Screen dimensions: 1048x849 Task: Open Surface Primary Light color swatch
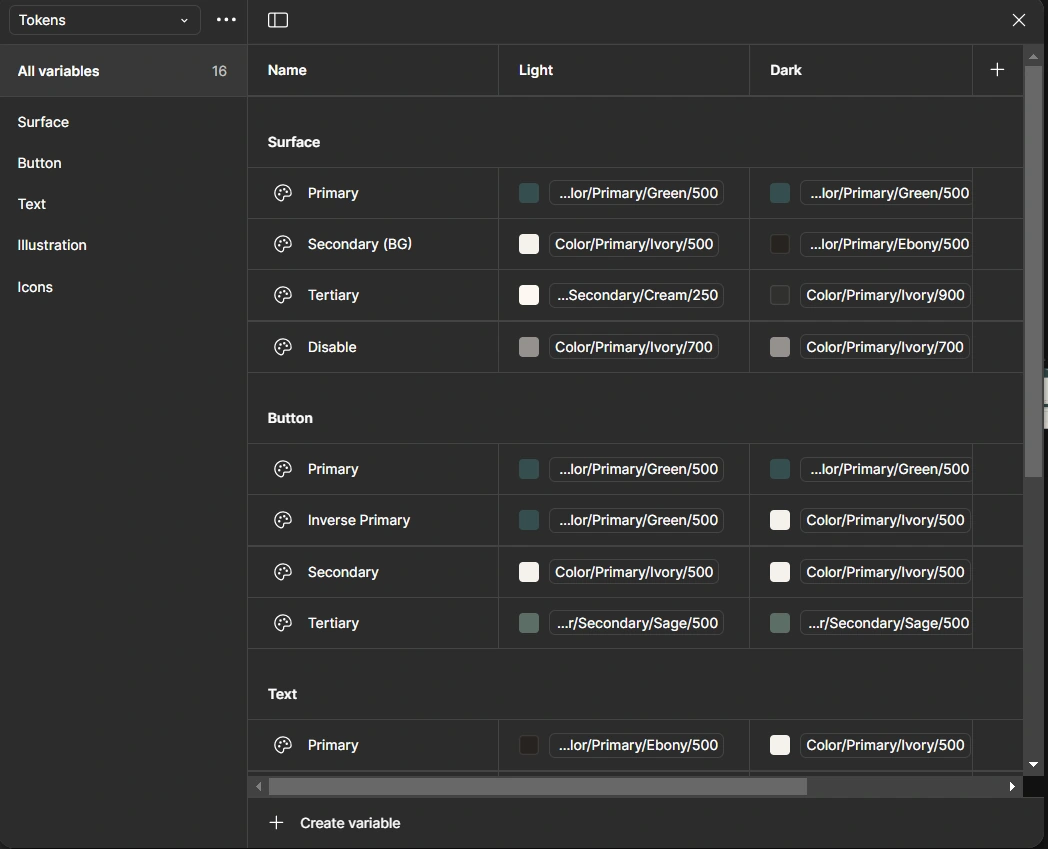pos(529,193)
